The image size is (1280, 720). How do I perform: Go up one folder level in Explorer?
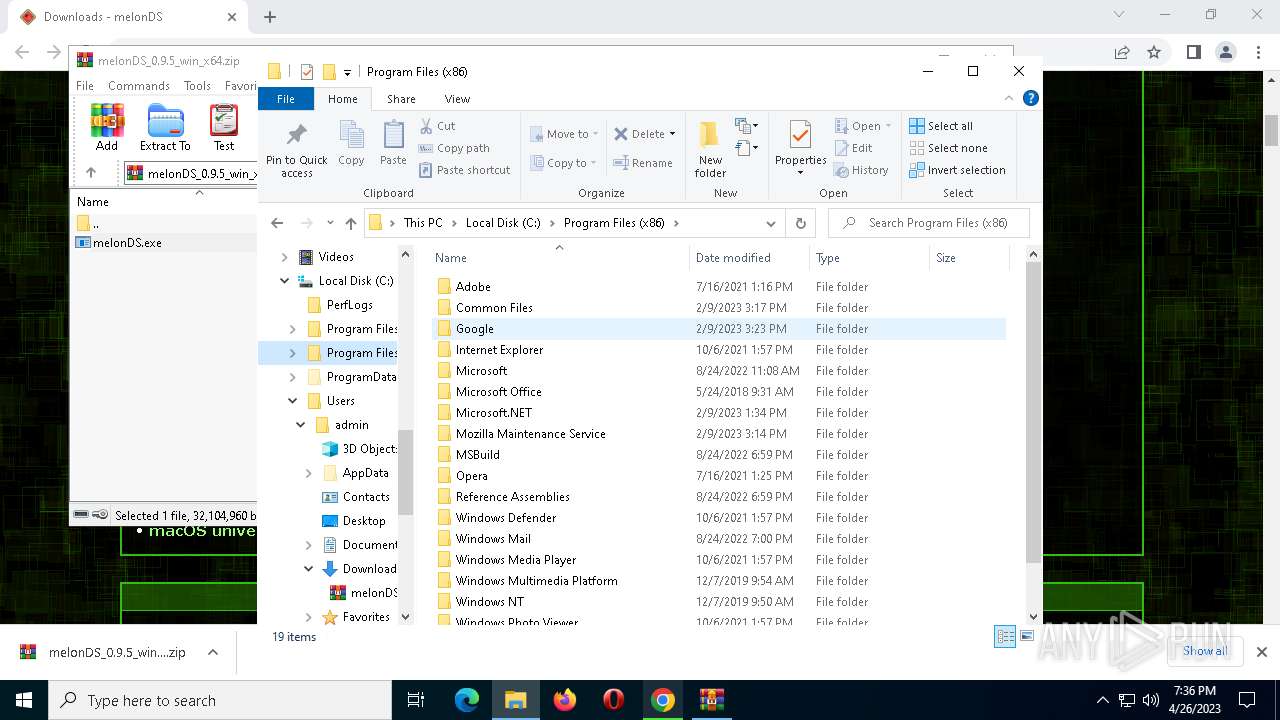pyautogui.click(x=350, y=223)
